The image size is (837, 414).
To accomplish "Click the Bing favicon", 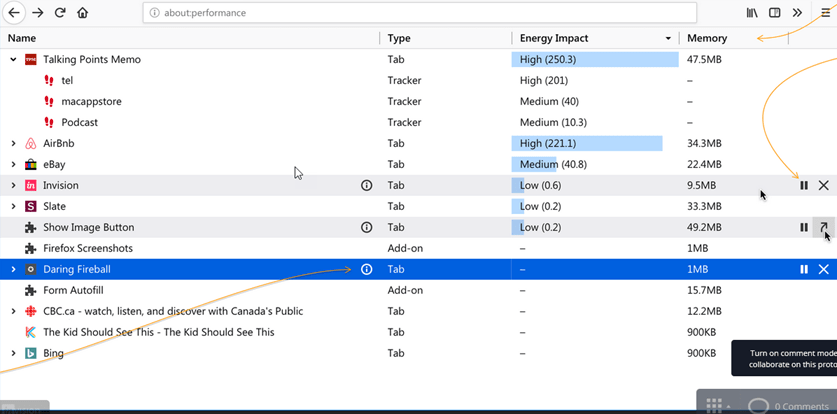I will 30,353.
